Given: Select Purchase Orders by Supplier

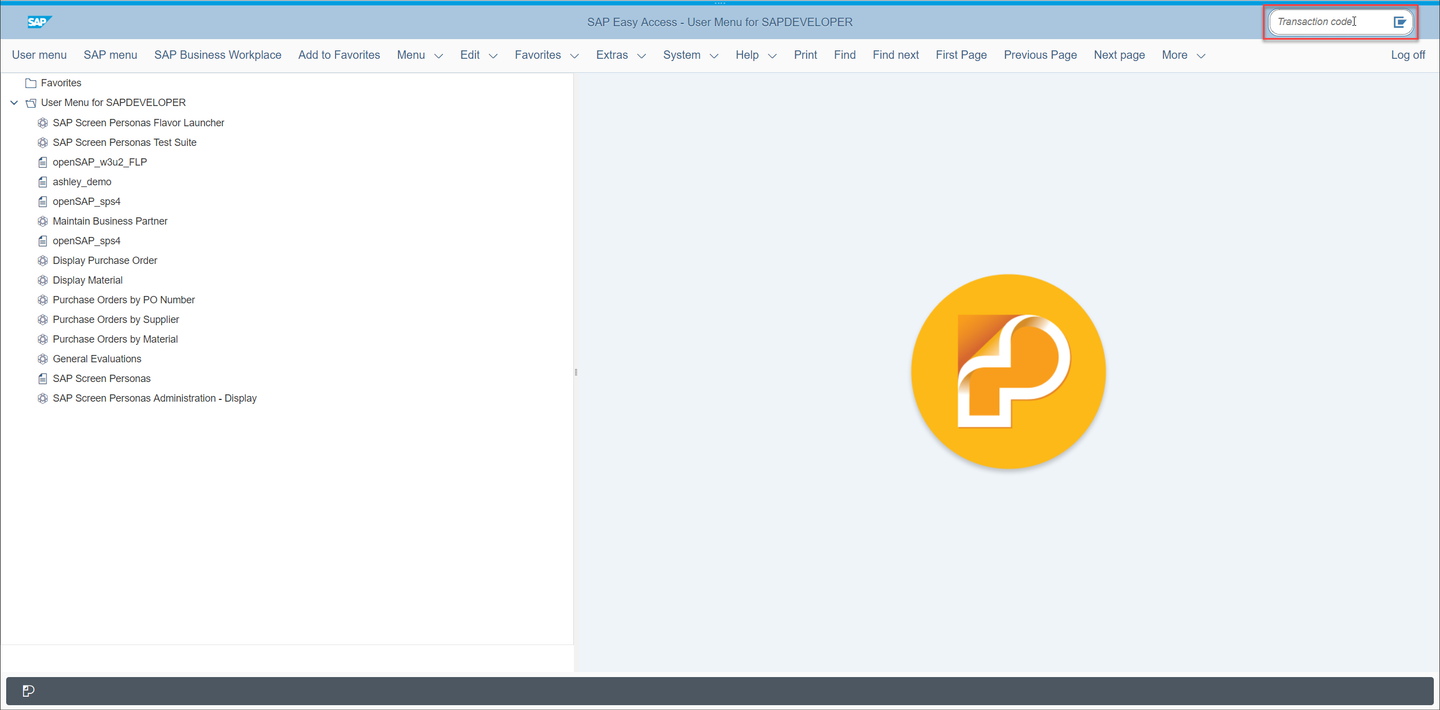Looking at the screenshot, I should tap(116, 320).
